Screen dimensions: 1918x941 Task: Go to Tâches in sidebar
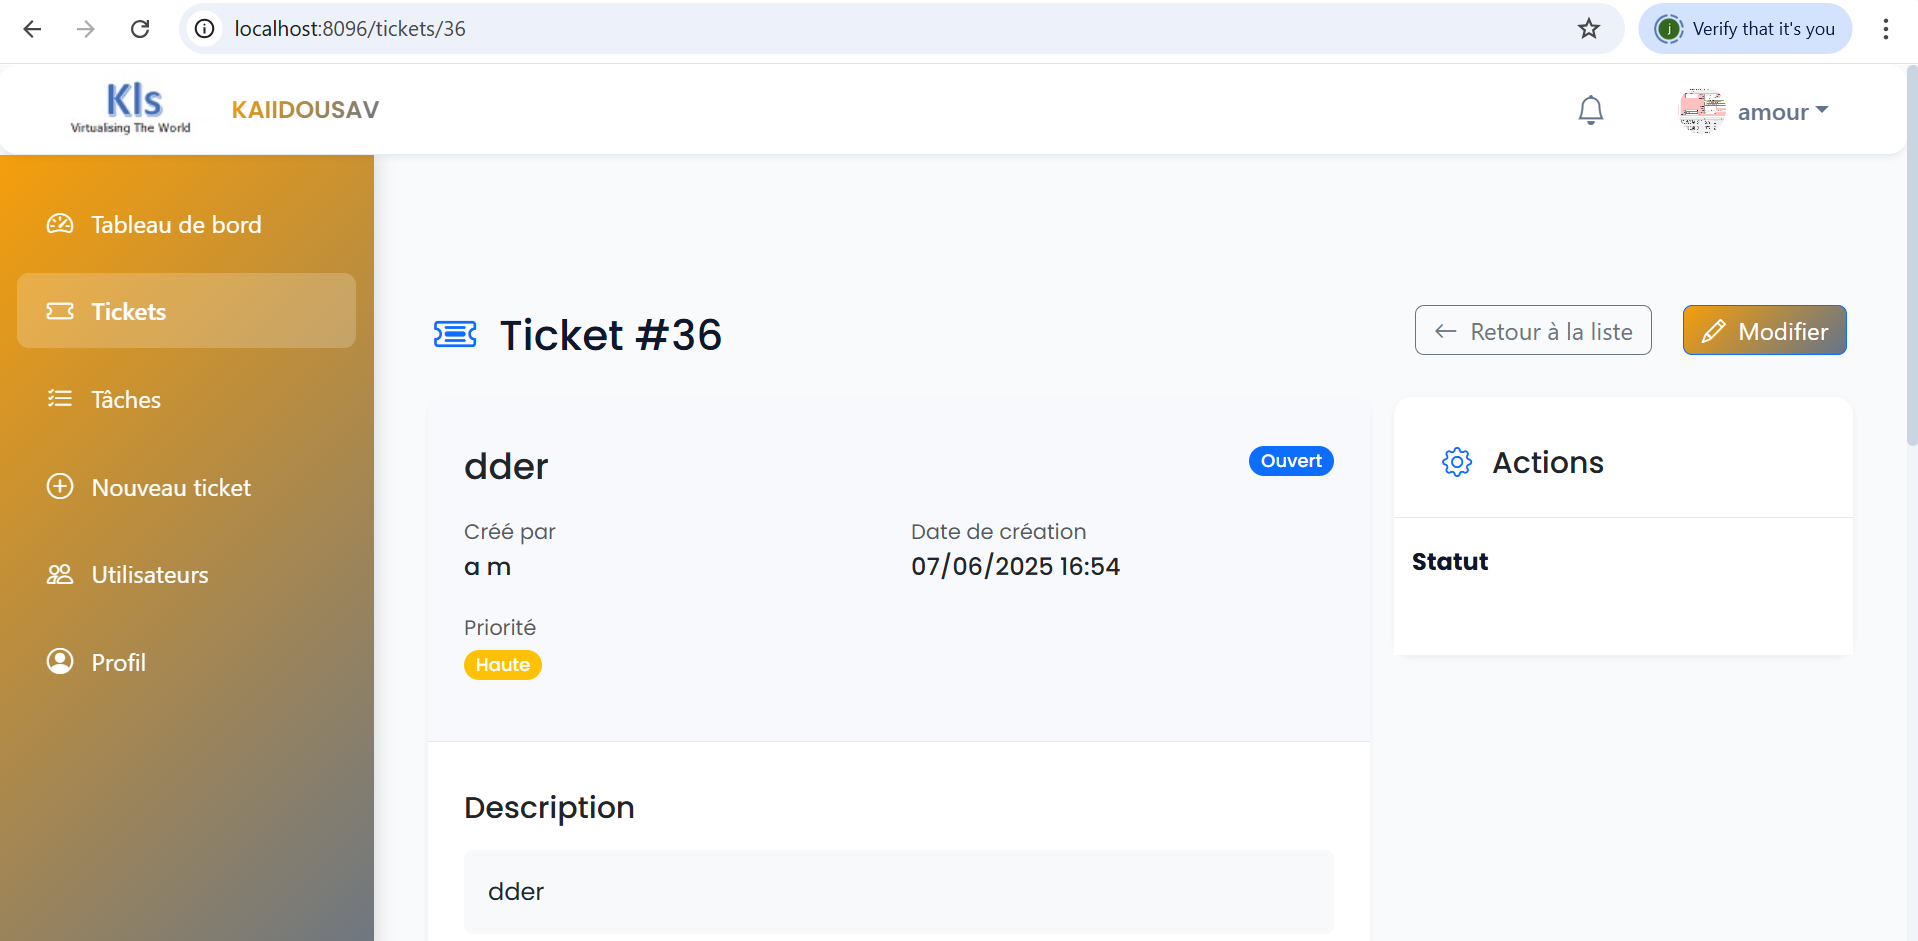[x=126, y=400]
